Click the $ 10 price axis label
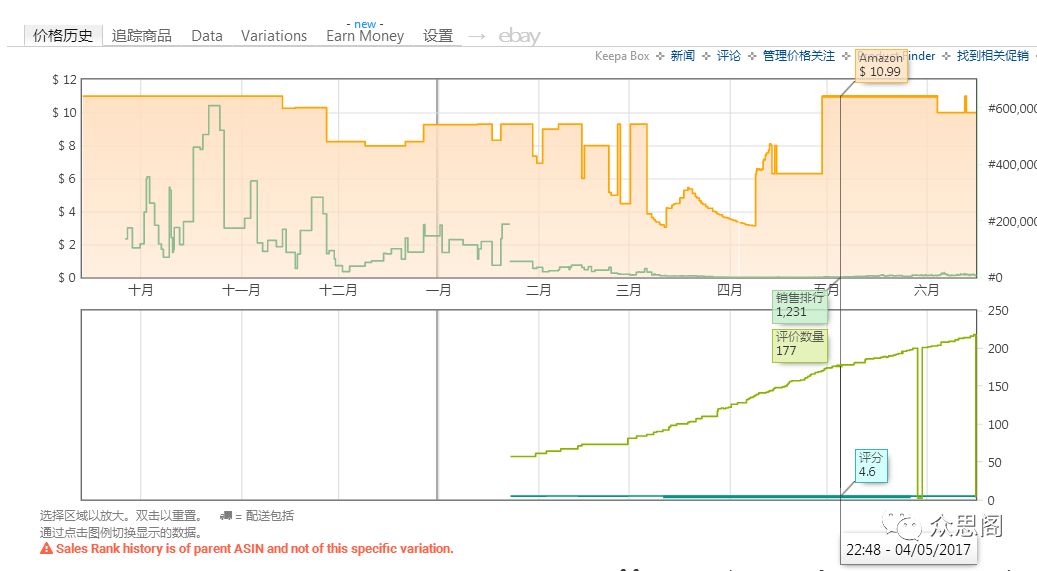 click(65, 112)
